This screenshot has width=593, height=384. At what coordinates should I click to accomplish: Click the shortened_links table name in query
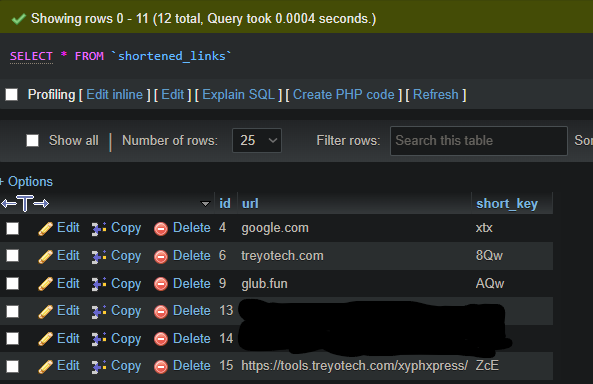point(172,56)
